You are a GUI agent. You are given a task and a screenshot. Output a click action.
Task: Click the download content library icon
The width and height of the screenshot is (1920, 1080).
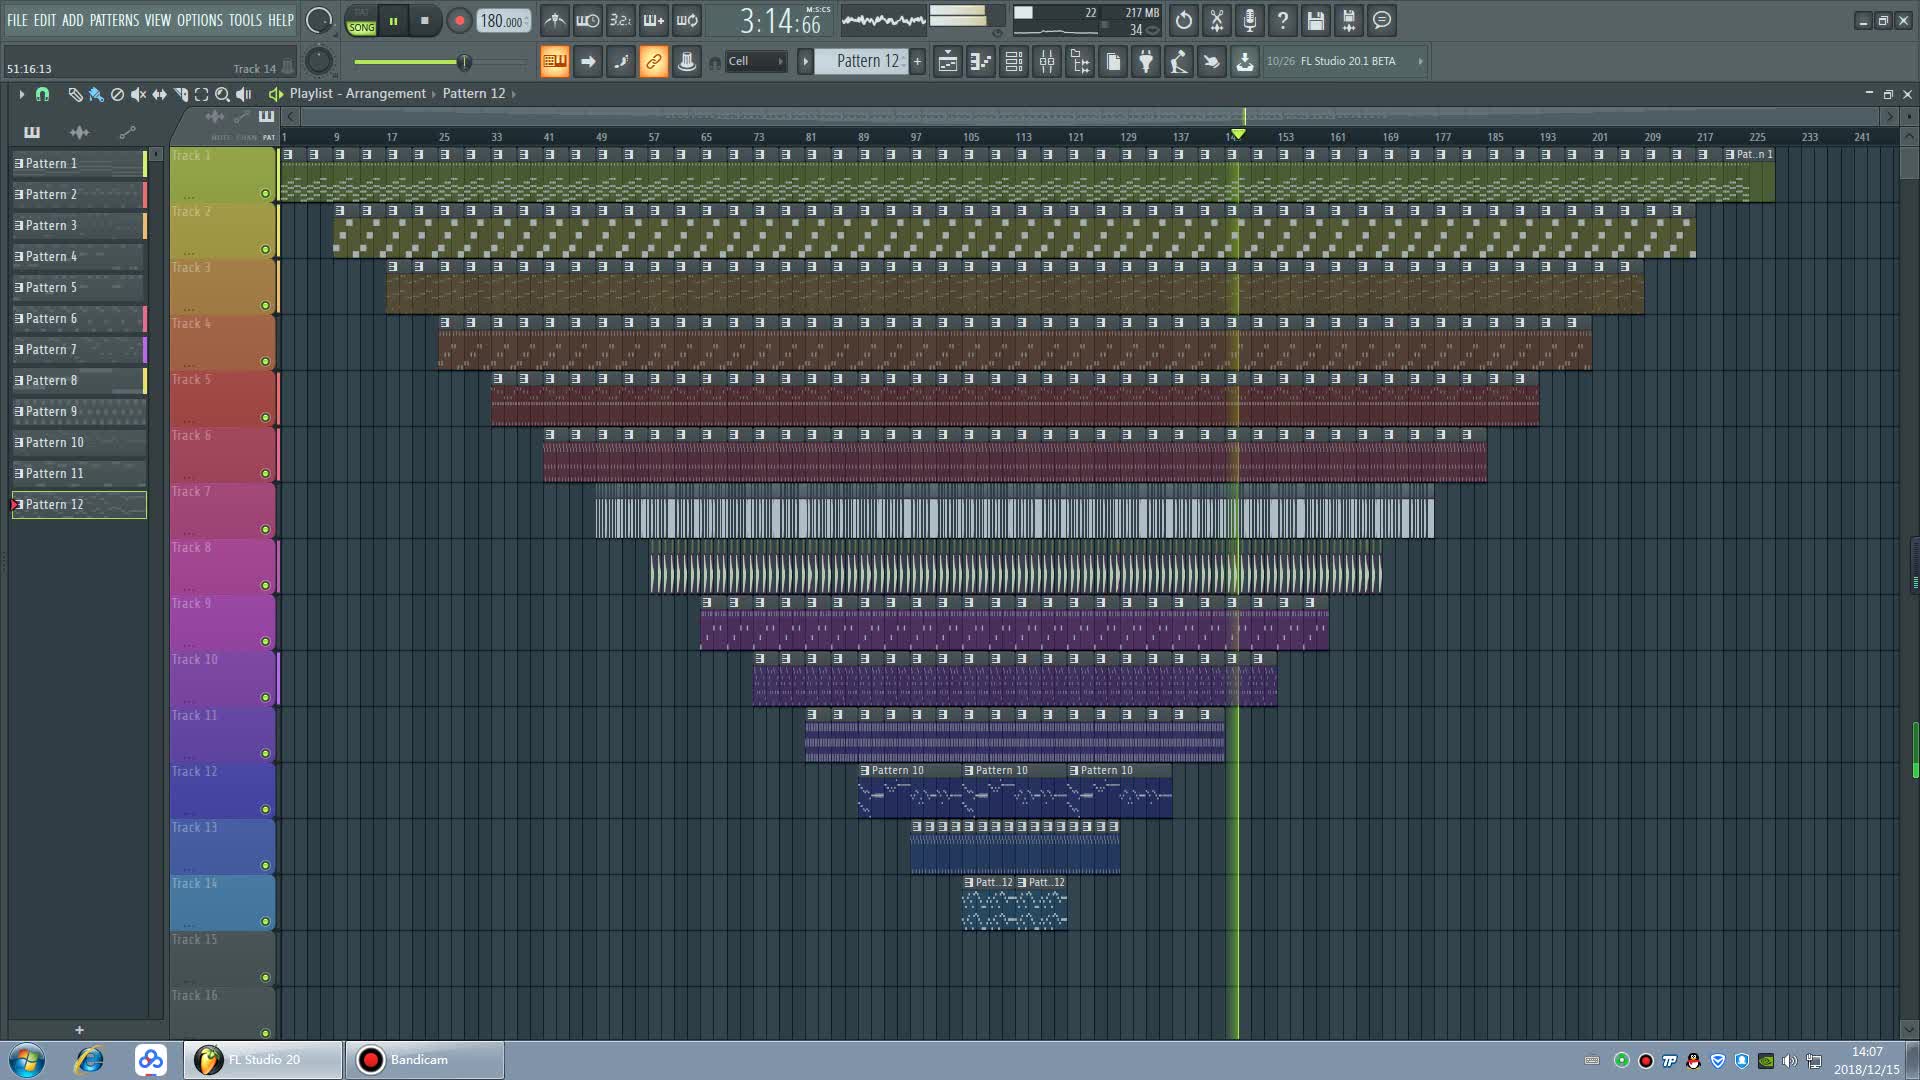coord(1245,62)
